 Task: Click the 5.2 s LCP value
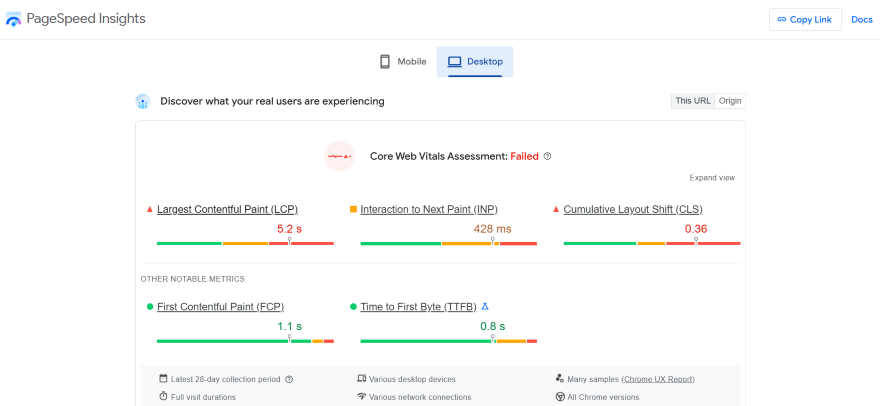(x=290, y=229)
